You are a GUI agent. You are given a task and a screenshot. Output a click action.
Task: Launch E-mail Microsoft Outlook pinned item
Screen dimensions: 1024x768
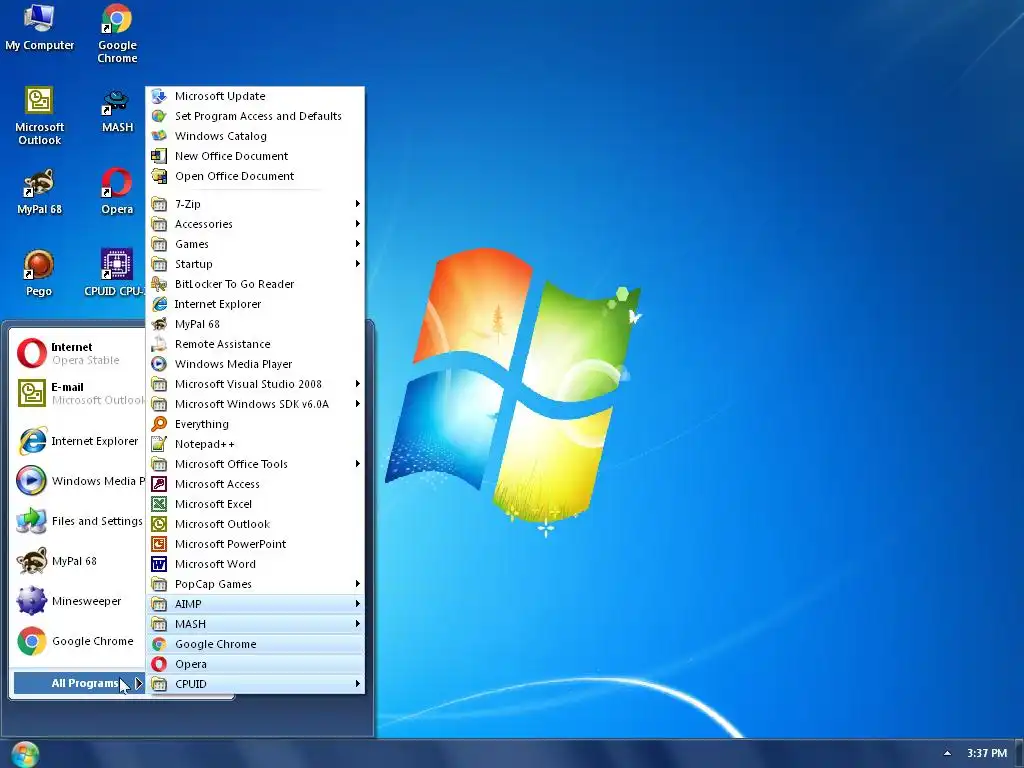(x=79, y=393)
